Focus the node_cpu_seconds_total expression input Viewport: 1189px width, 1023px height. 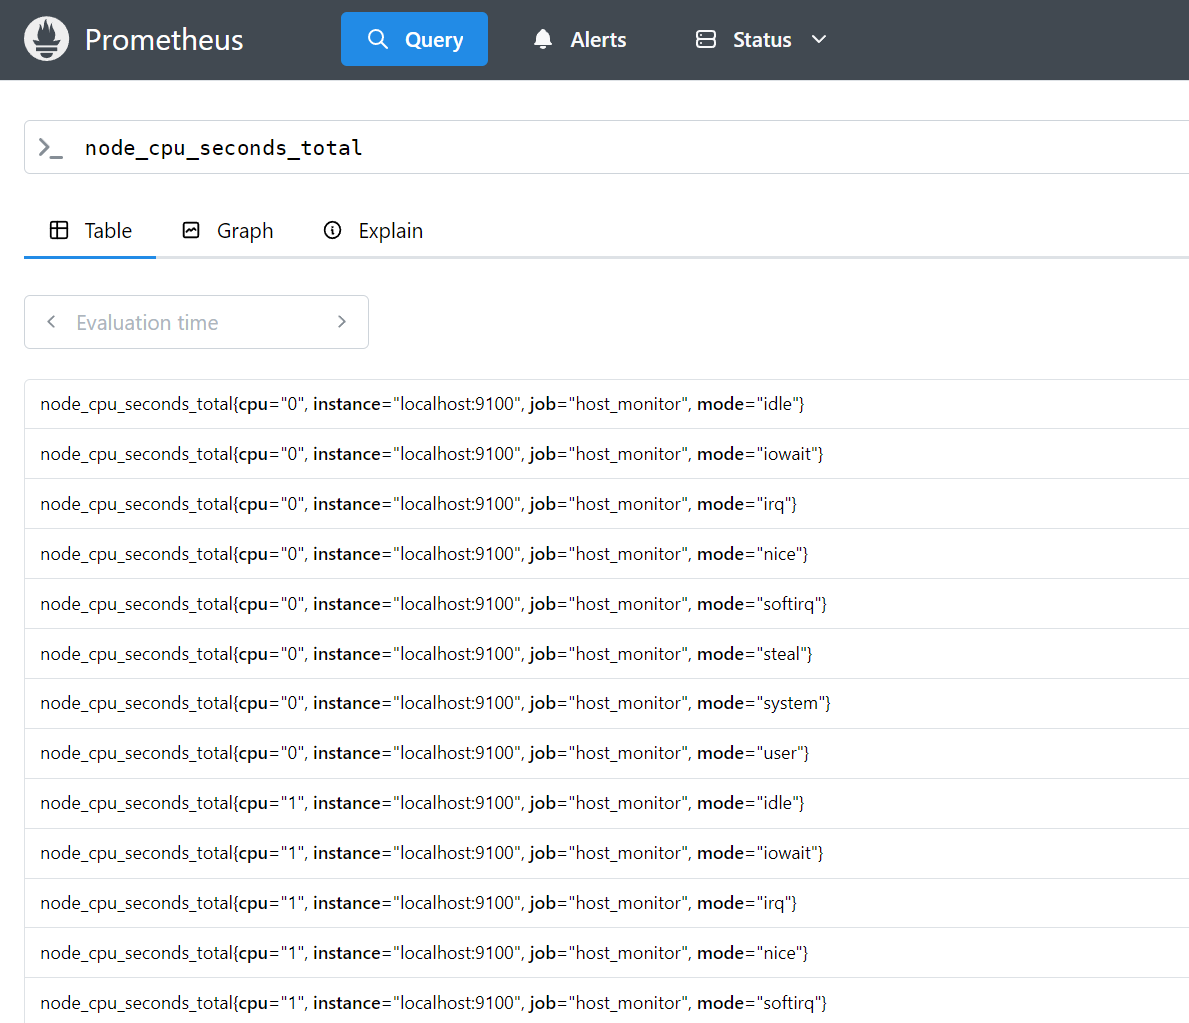[600, 148]
